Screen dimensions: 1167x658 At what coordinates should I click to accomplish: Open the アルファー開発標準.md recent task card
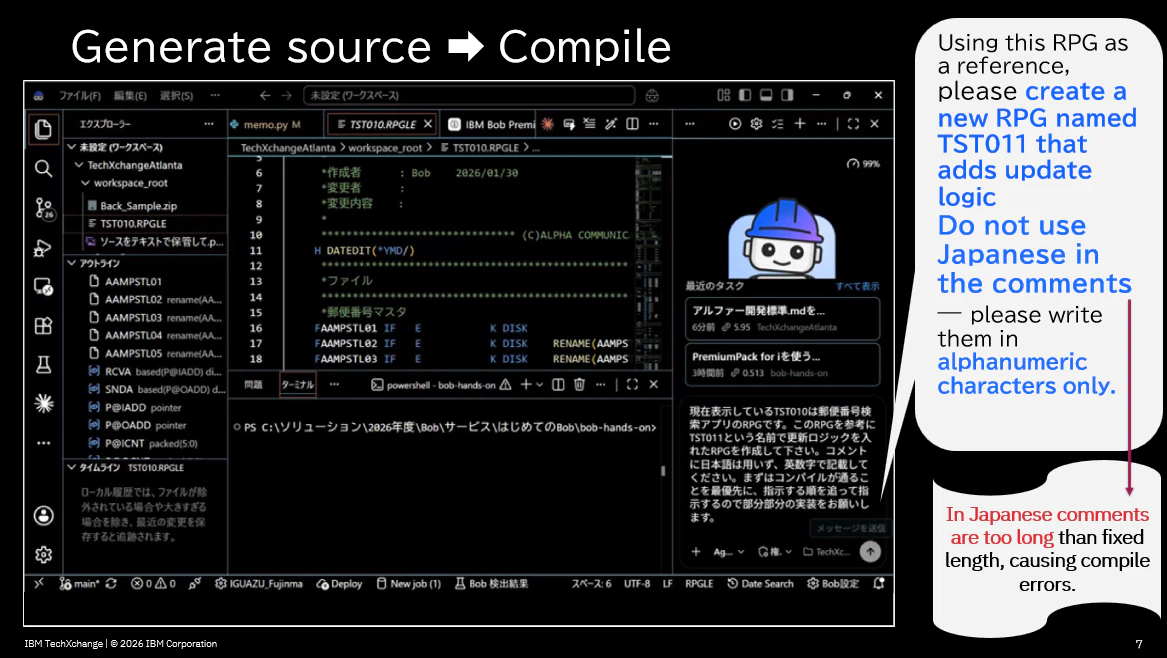point(782,319)
